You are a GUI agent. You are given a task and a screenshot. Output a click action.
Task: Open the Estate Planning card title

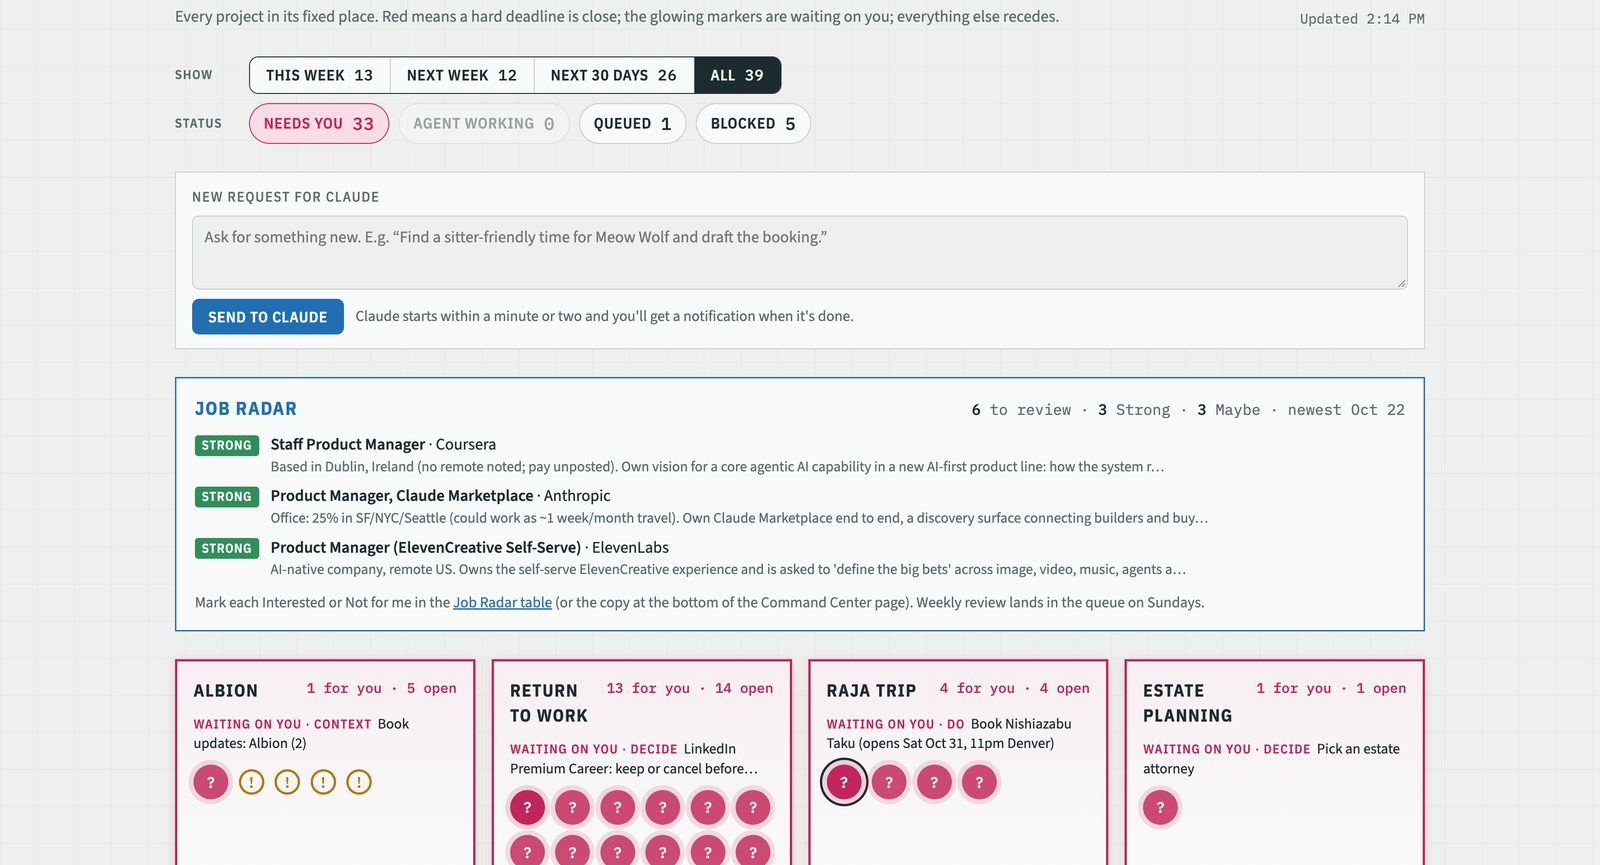[x=1188, y=703]
